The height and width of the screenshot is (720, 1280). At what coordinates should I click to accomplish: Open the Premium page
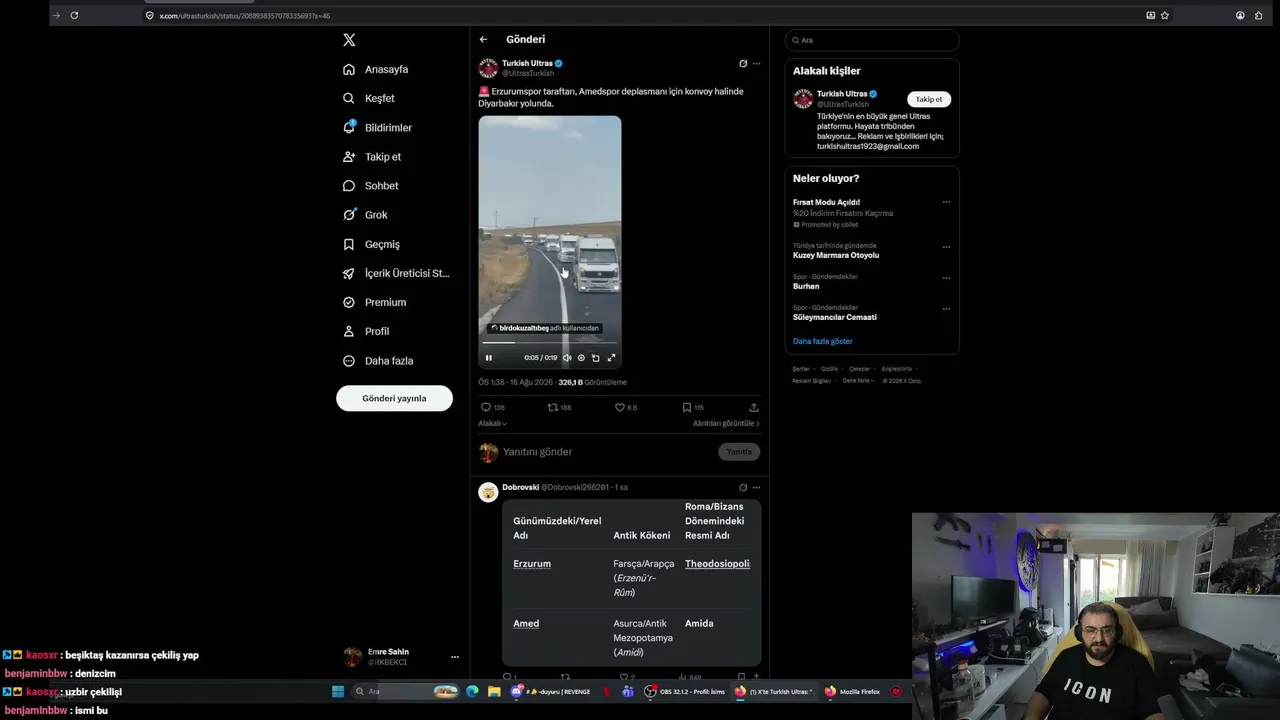(375, 302)
